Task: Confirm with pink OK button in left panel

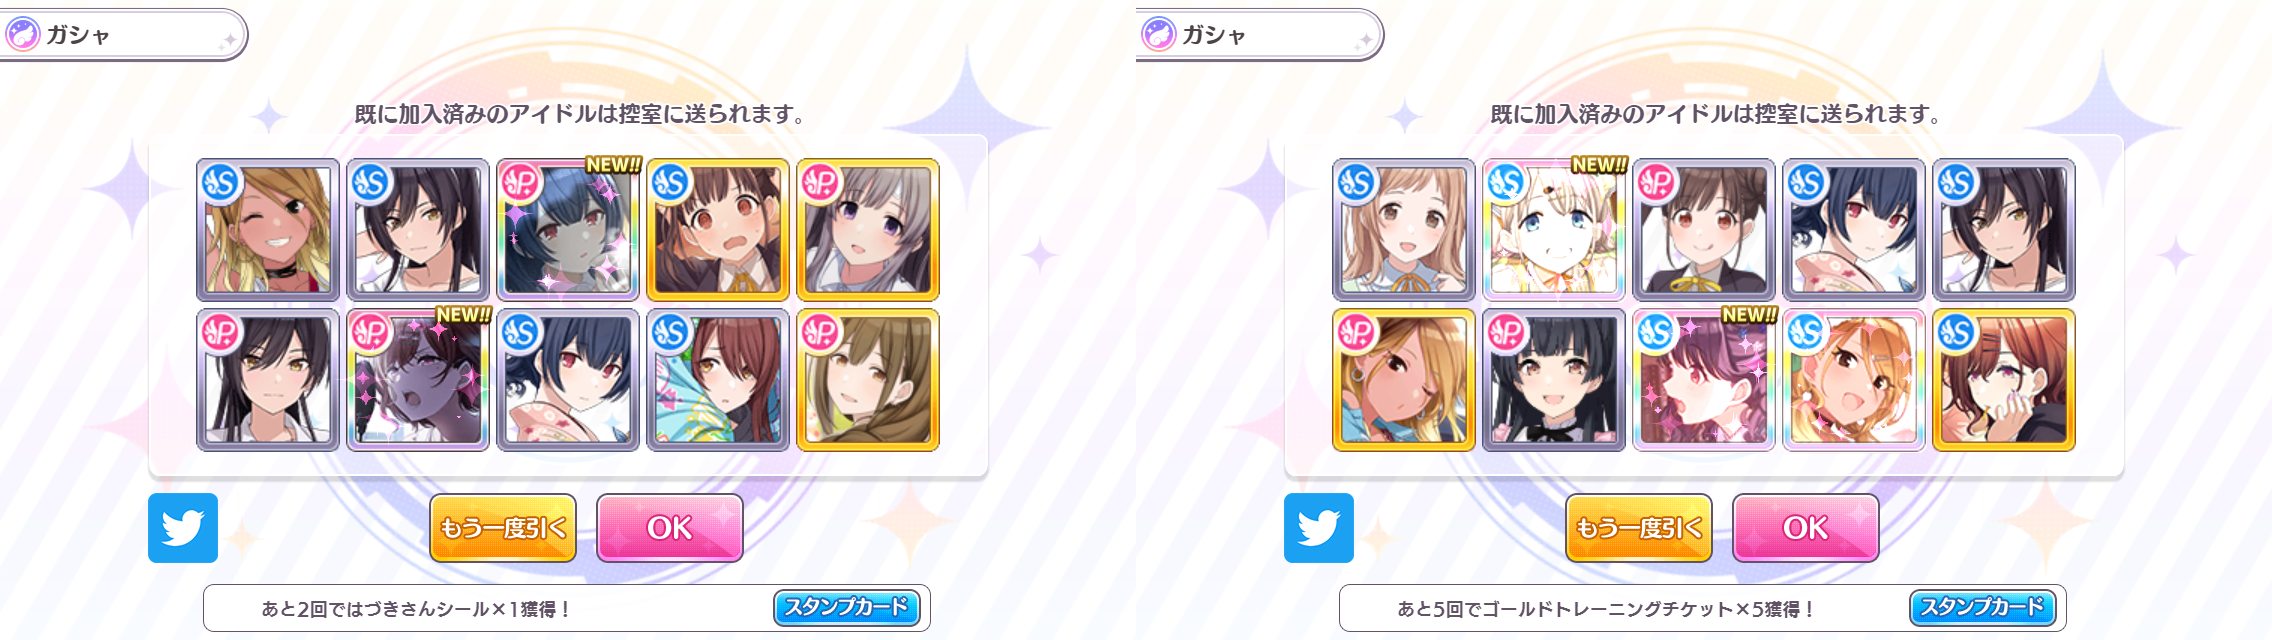Action: (670, 528)
